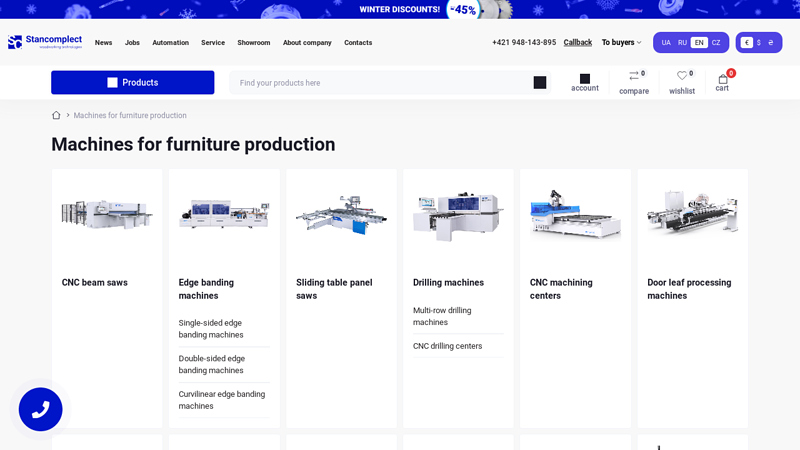Open Door leaf processing machines title
800x450 pixels.
[689, 289]
